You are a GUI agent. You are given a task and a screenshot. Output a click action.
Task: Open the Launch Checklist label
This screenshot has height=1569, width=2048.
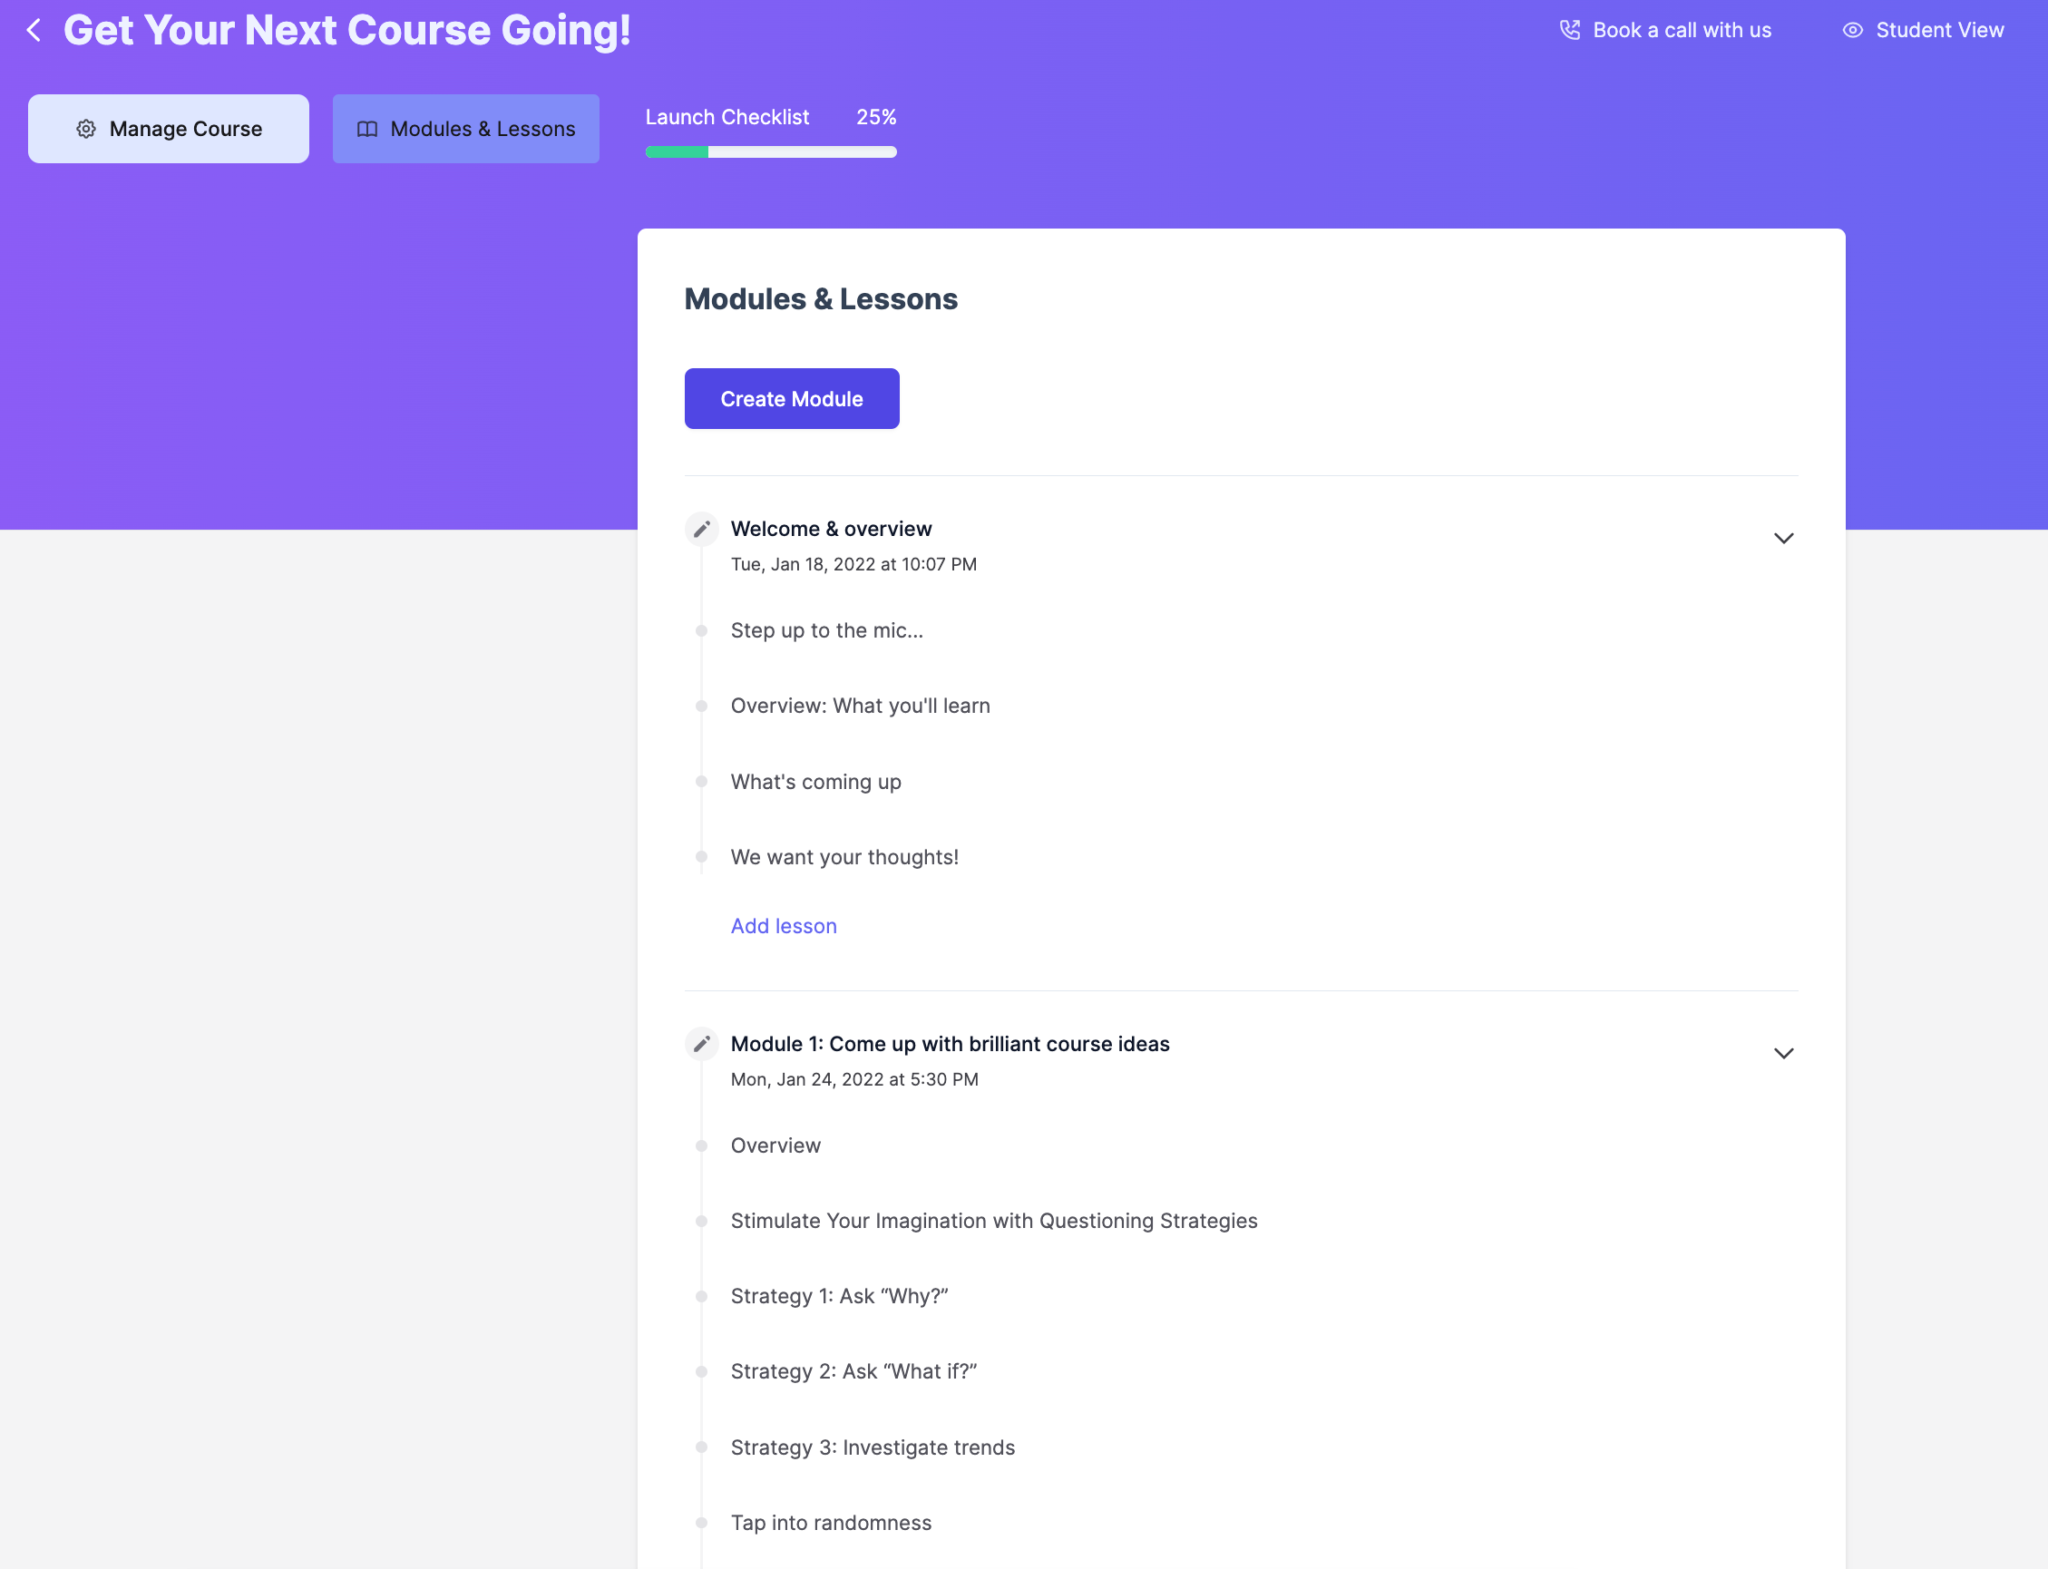[x=727, y=117]
